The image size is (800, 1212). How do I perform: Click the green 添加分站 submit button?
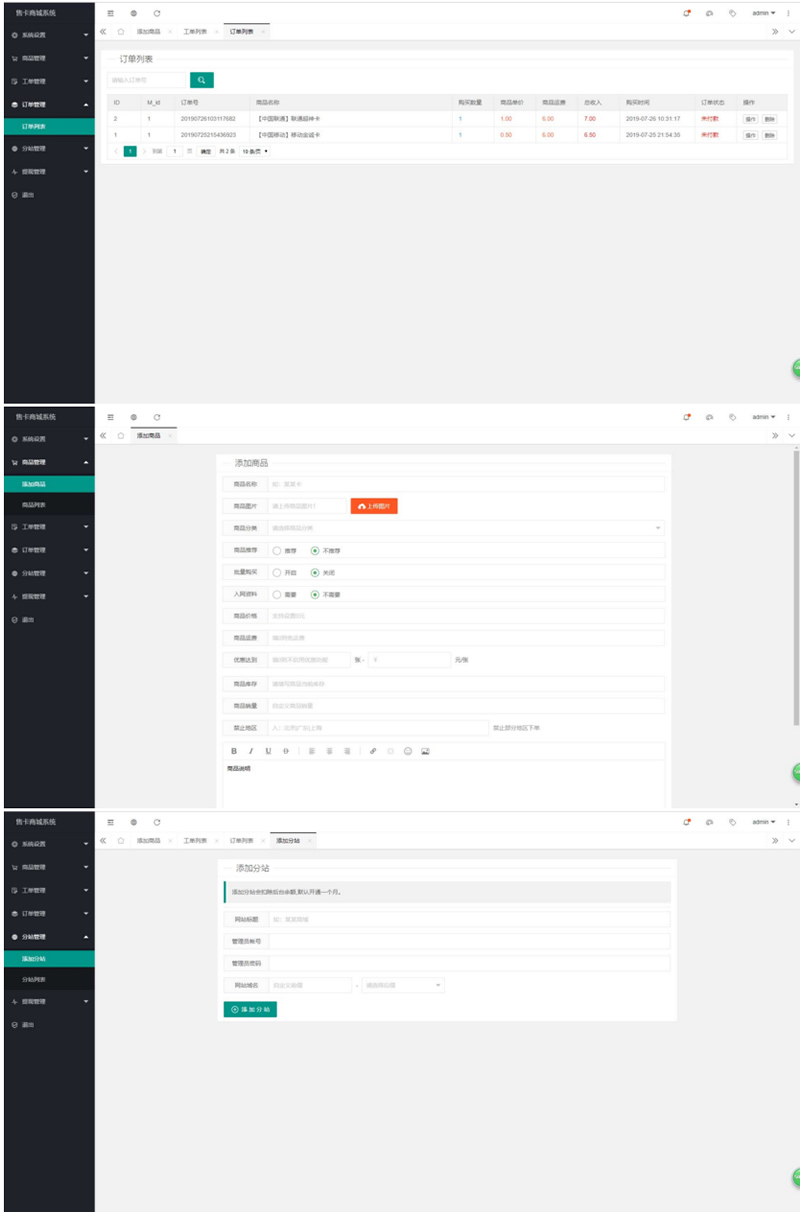tap(250, 1010)
